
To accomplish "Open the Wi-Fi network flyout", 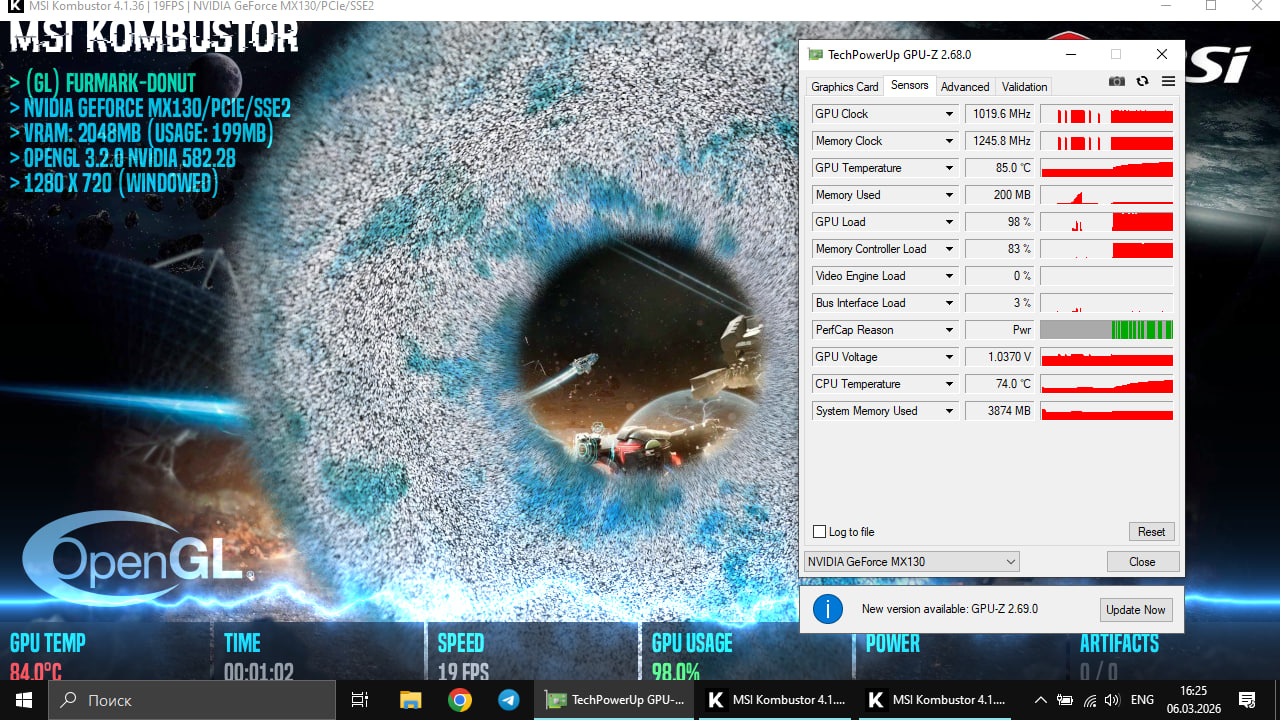I will click(x=1089, y=700).
